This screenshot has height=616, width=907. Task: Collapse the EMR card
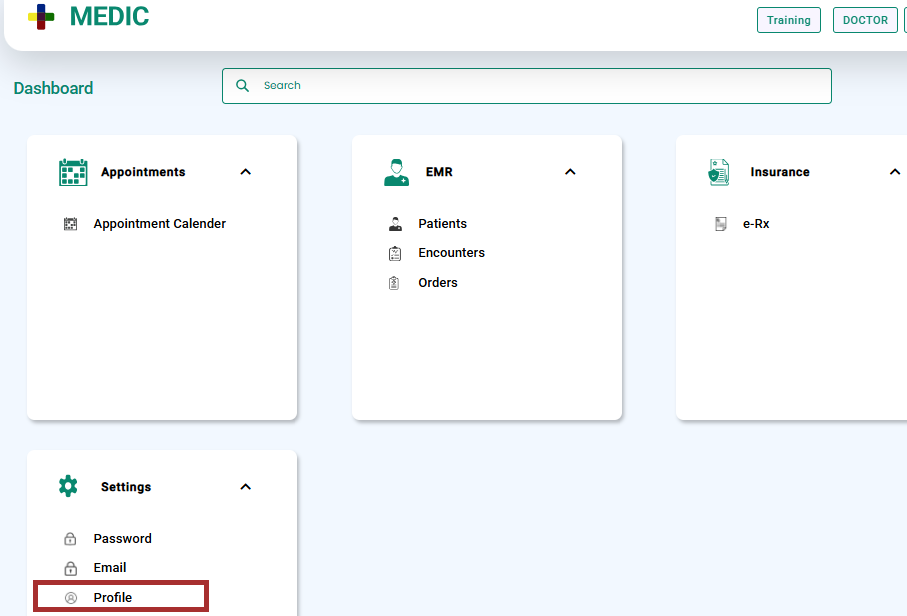click(x=570, y=172)
